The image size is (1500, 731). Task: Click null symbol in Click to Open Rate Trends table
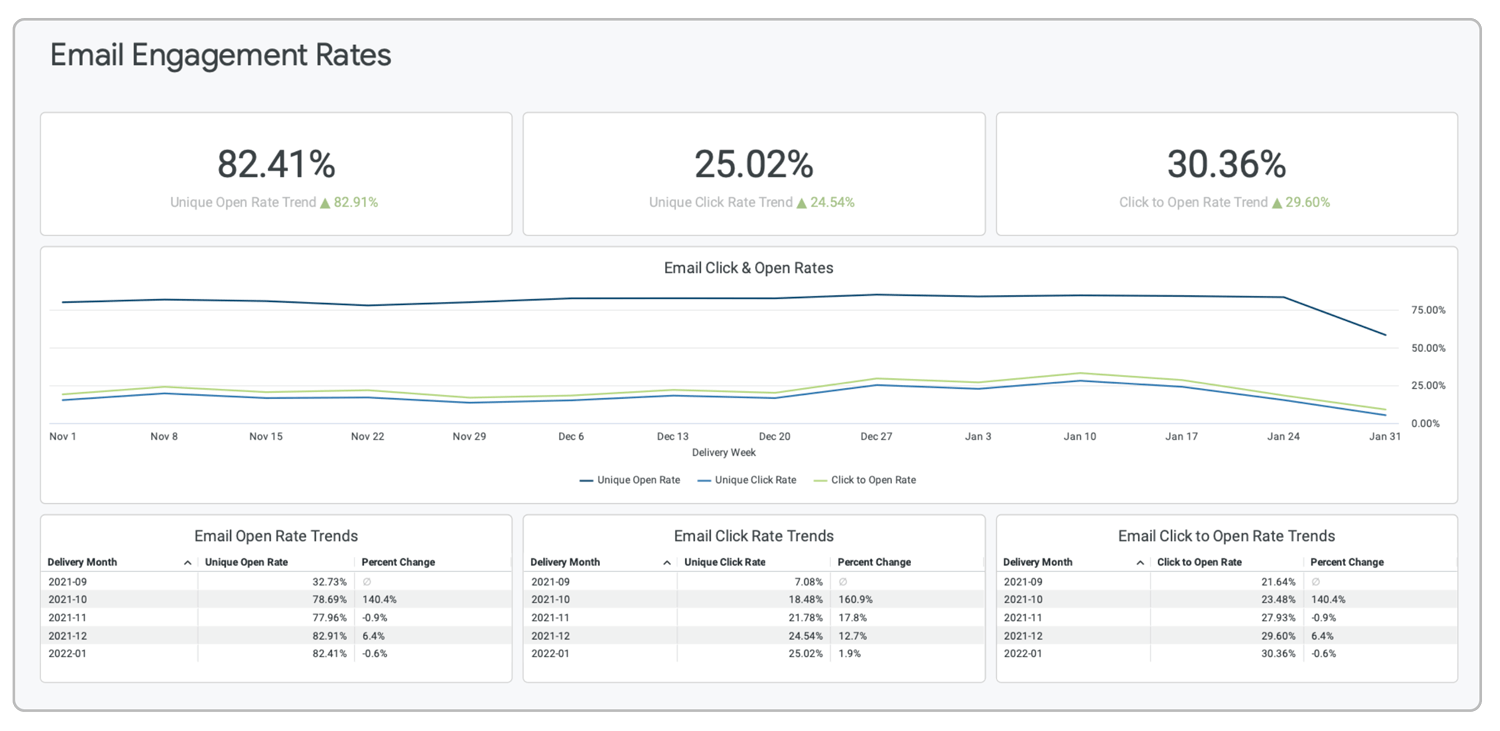(x=1315, y=582)
